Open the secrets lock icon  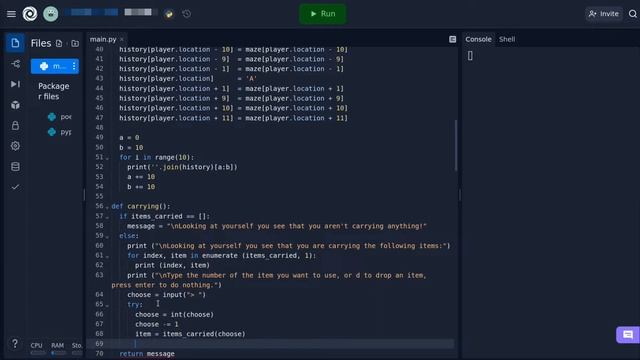(15, 125)
